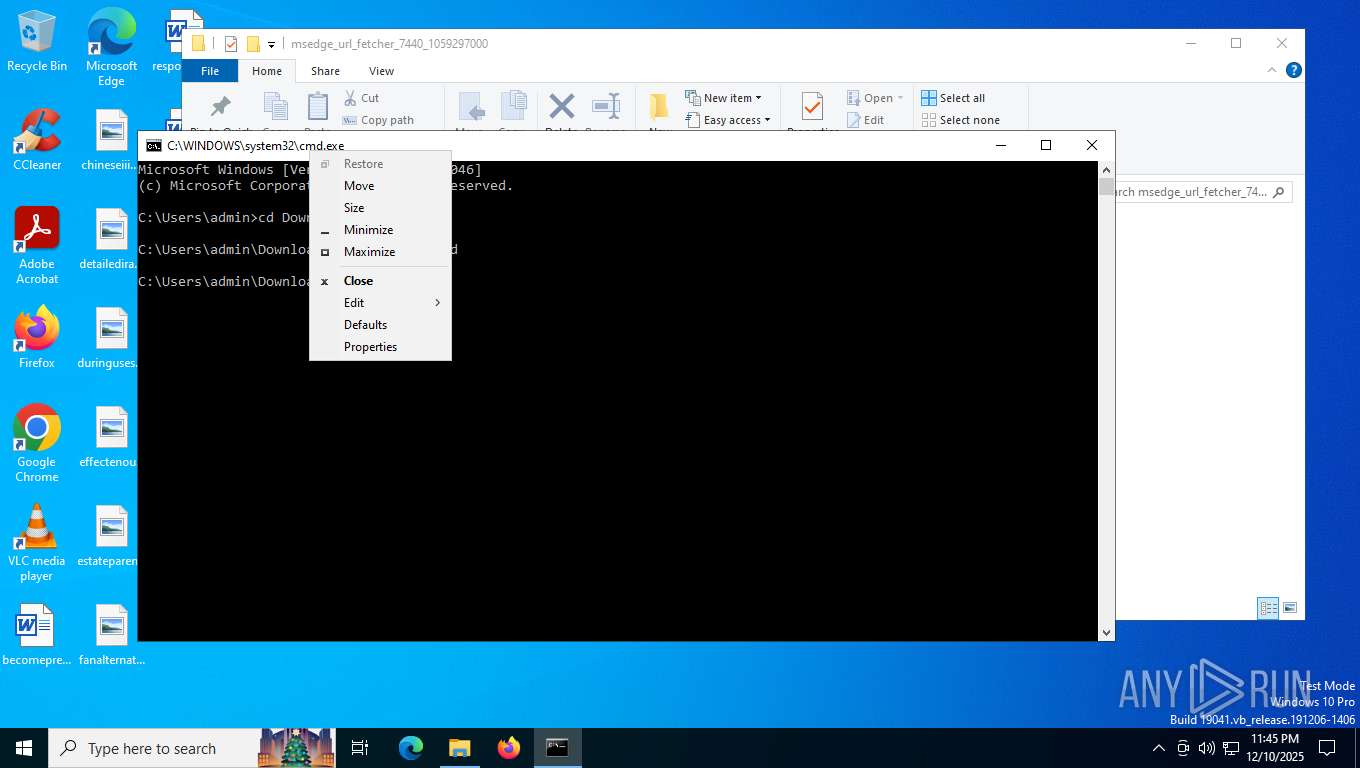The width and height of the screenshot is (1360, 768).
Task: Launch Google Chrome from the desktop
Action: [37, 443]
